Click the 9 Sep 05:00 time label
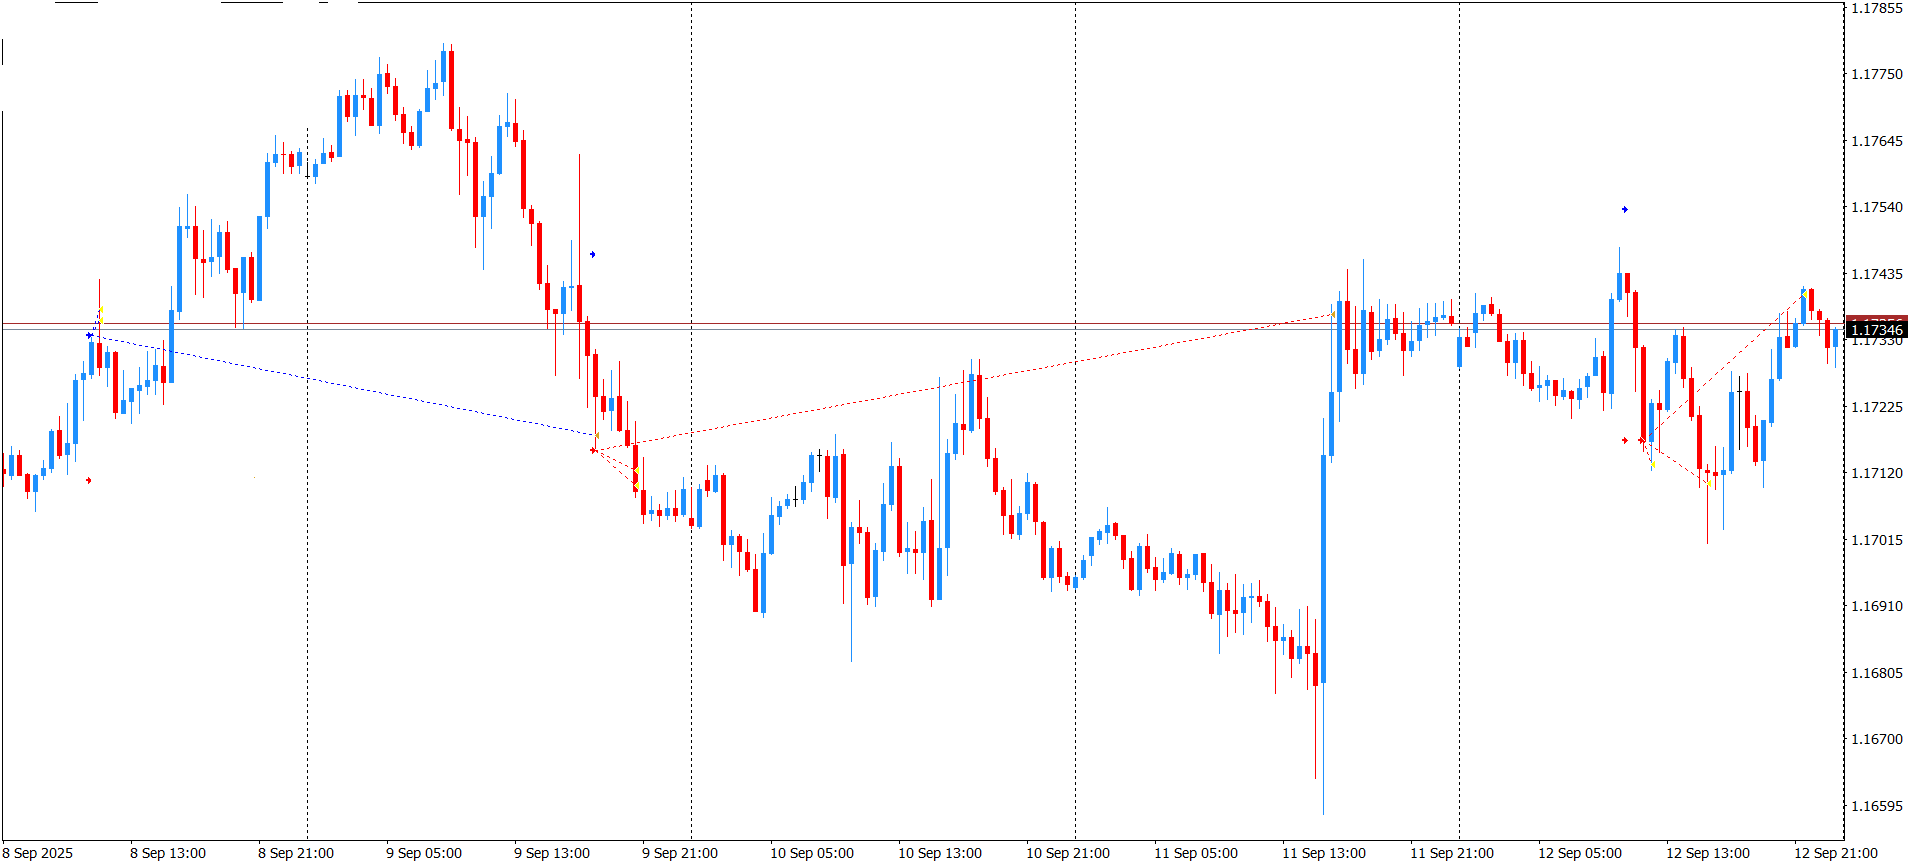The height and width of the screenshot is (867, 1916). [x=424, y=853]
